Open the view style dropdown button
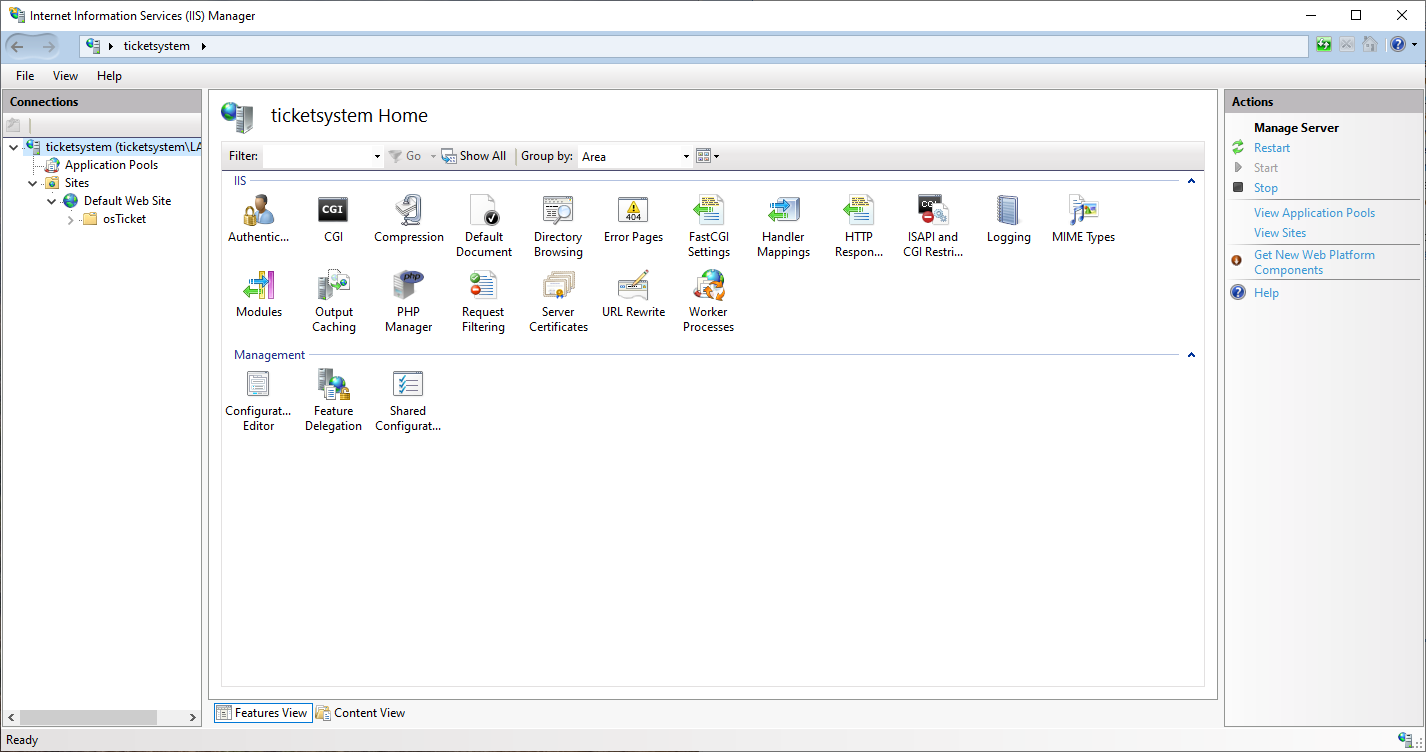 point(707,156)
